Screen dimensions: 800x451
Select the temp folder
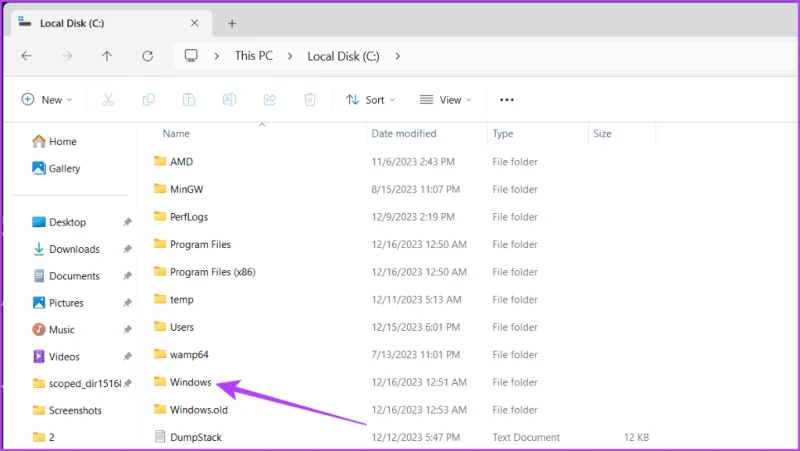(182, 299)
